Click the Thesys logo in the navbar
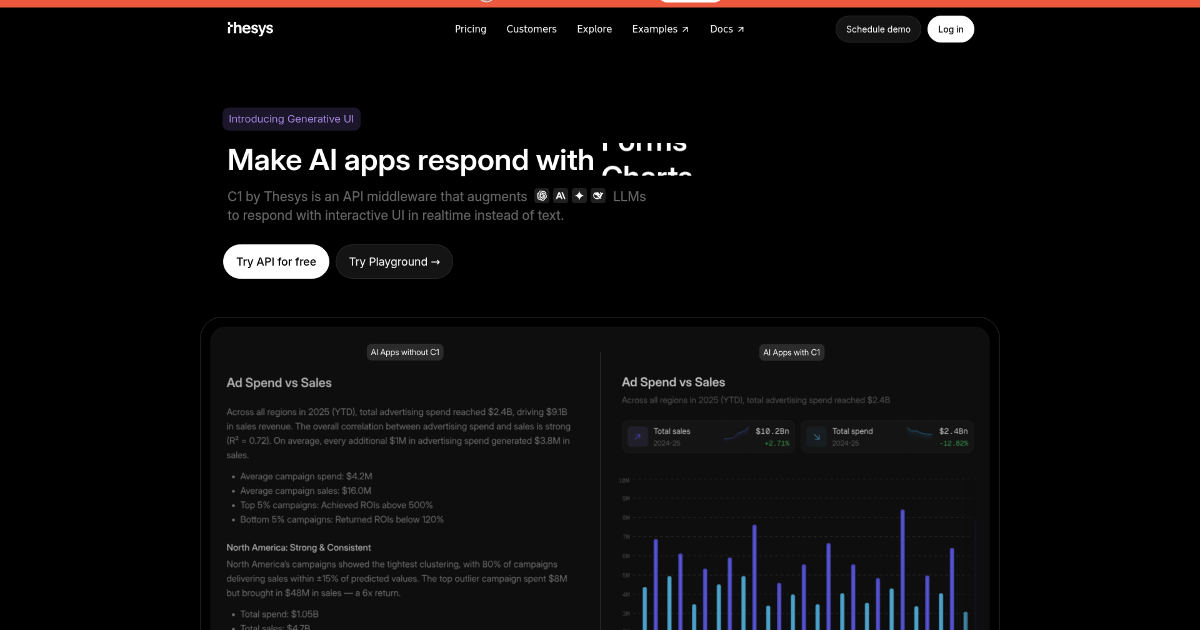 250,28
